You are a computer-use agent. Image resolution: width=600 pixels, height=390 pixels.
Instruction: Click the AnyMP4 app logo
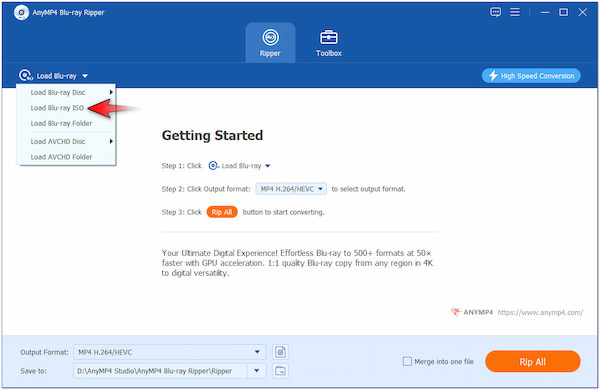(x=21, y=13)
